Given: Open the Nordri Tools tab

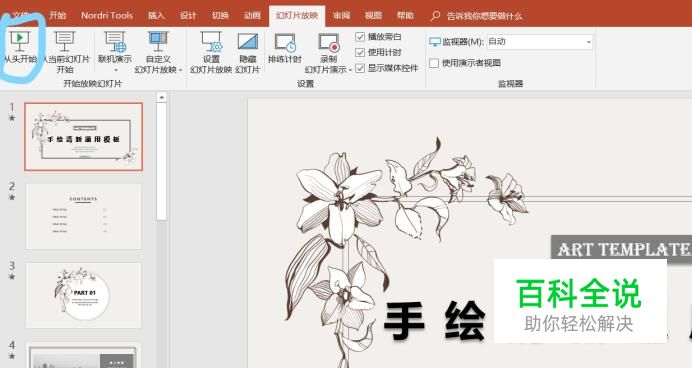Looking at the screenshot, I should coord(107,15).
